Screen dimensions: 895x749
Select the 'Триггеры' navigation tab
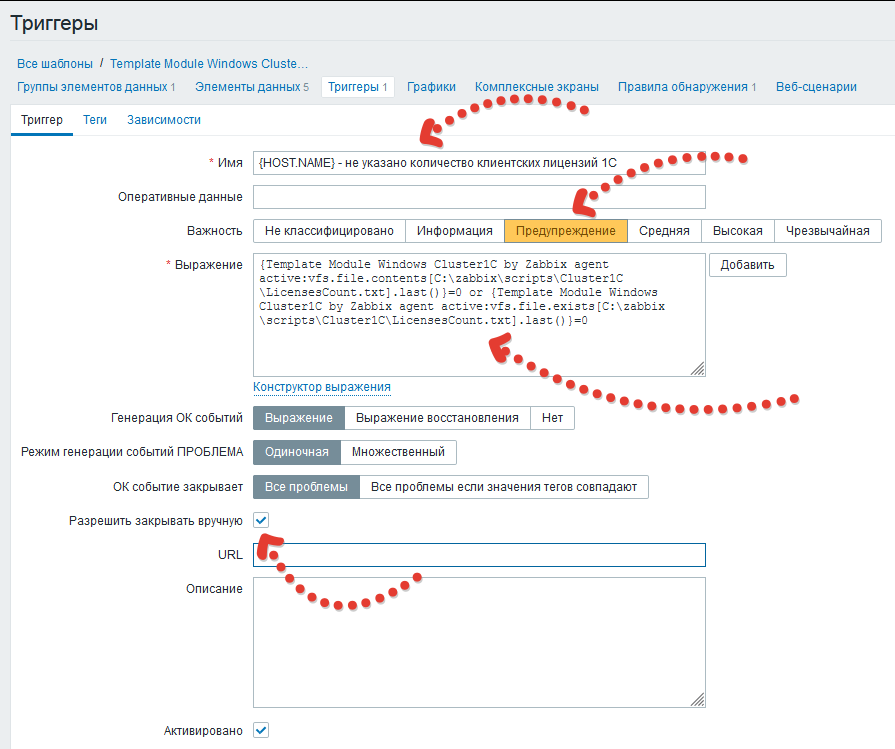[x=357, y=87]
